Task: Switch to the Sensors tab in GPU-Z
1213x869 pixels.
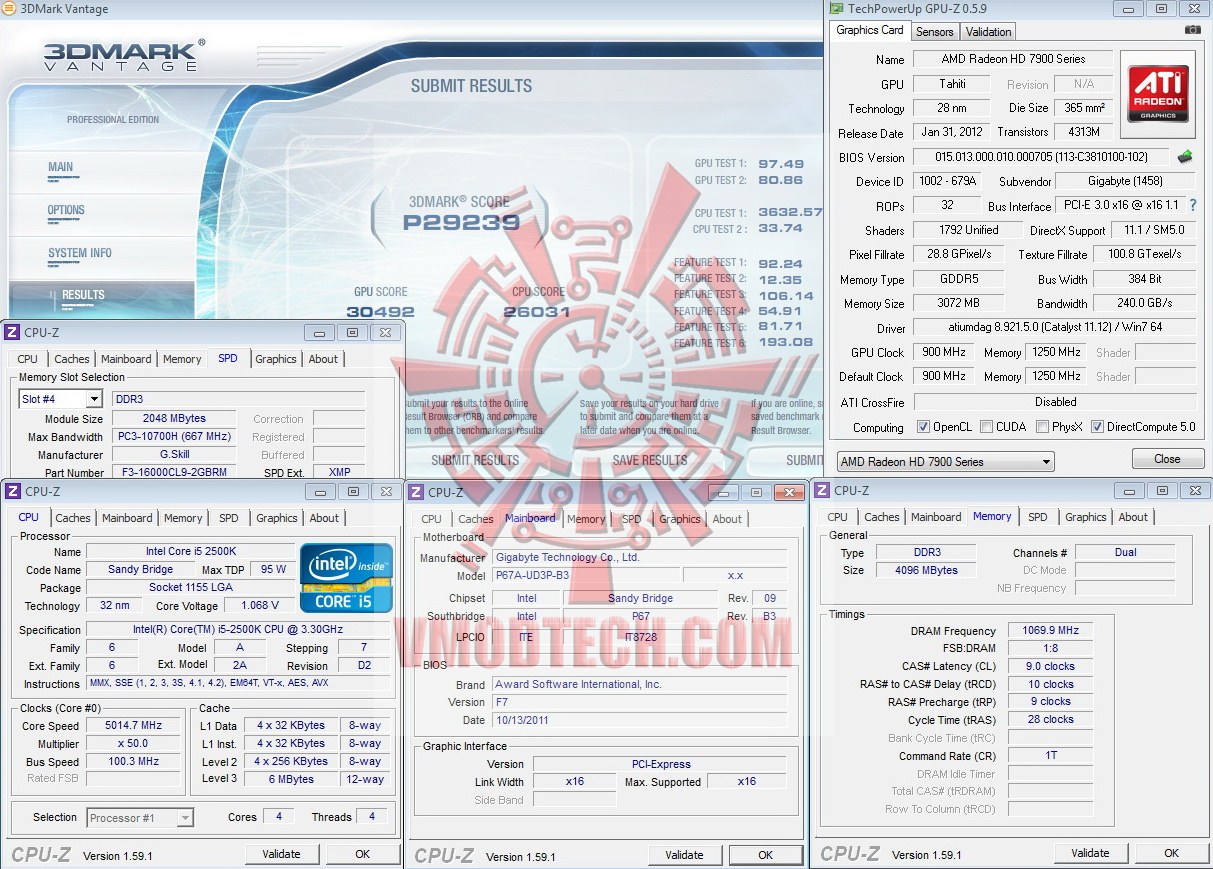Action: pyautogui.click(x=935, y=31)
